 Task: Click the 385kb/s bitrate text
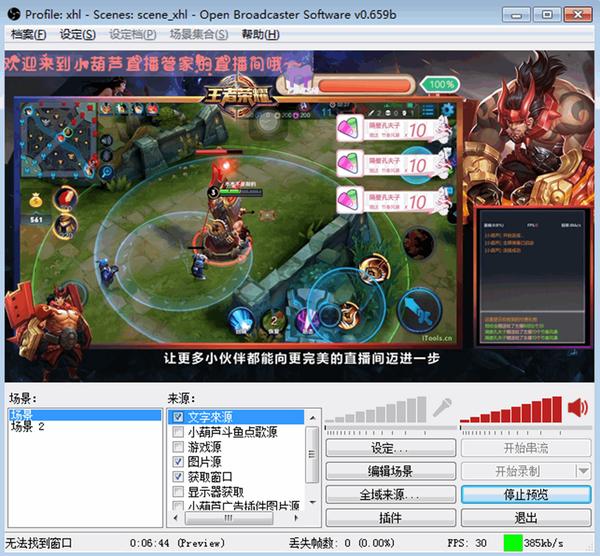(543, 543)
